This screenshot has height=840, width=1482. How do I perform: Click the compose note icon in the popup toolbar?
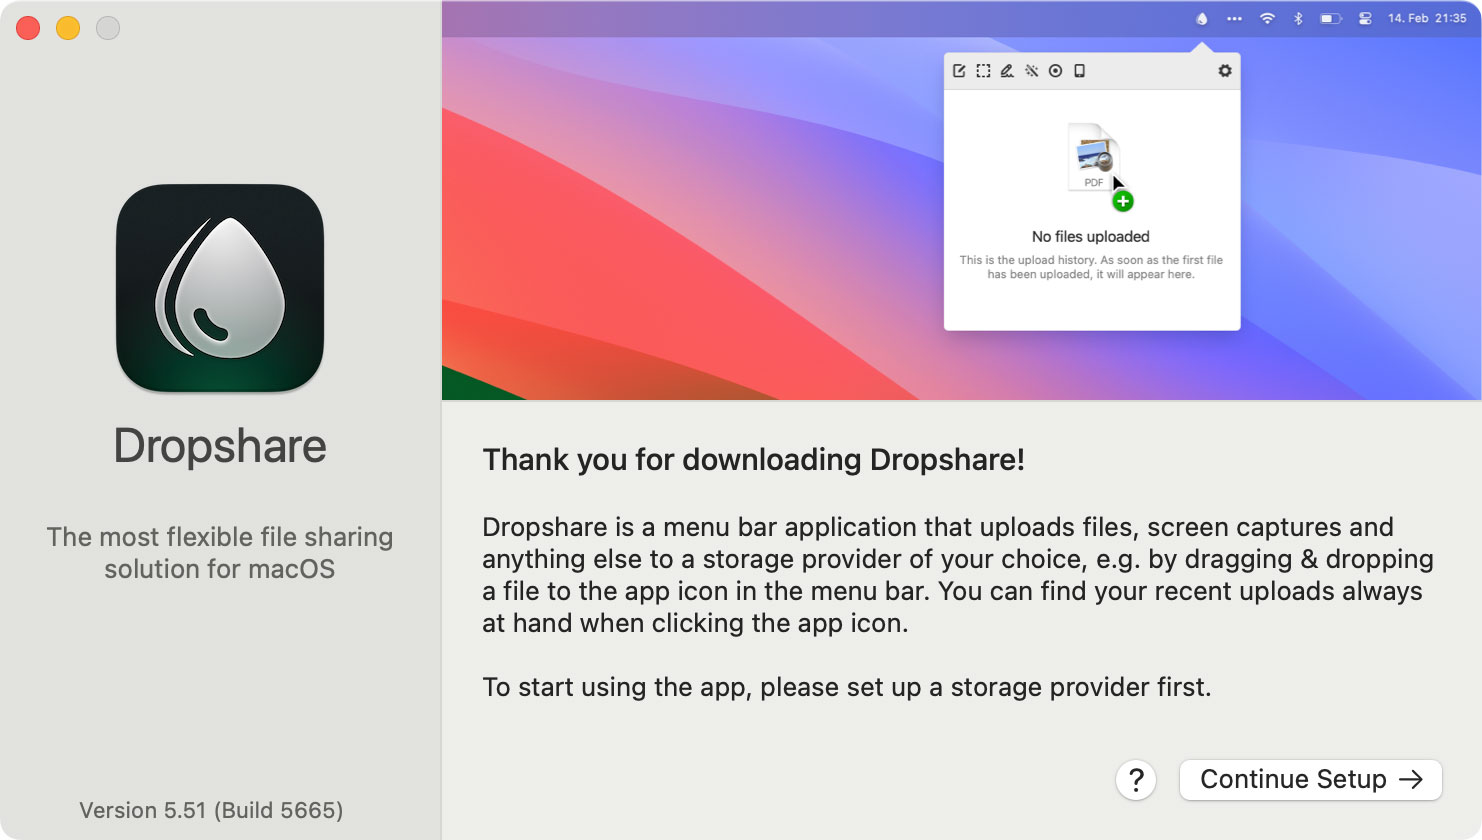pos(959,71)
